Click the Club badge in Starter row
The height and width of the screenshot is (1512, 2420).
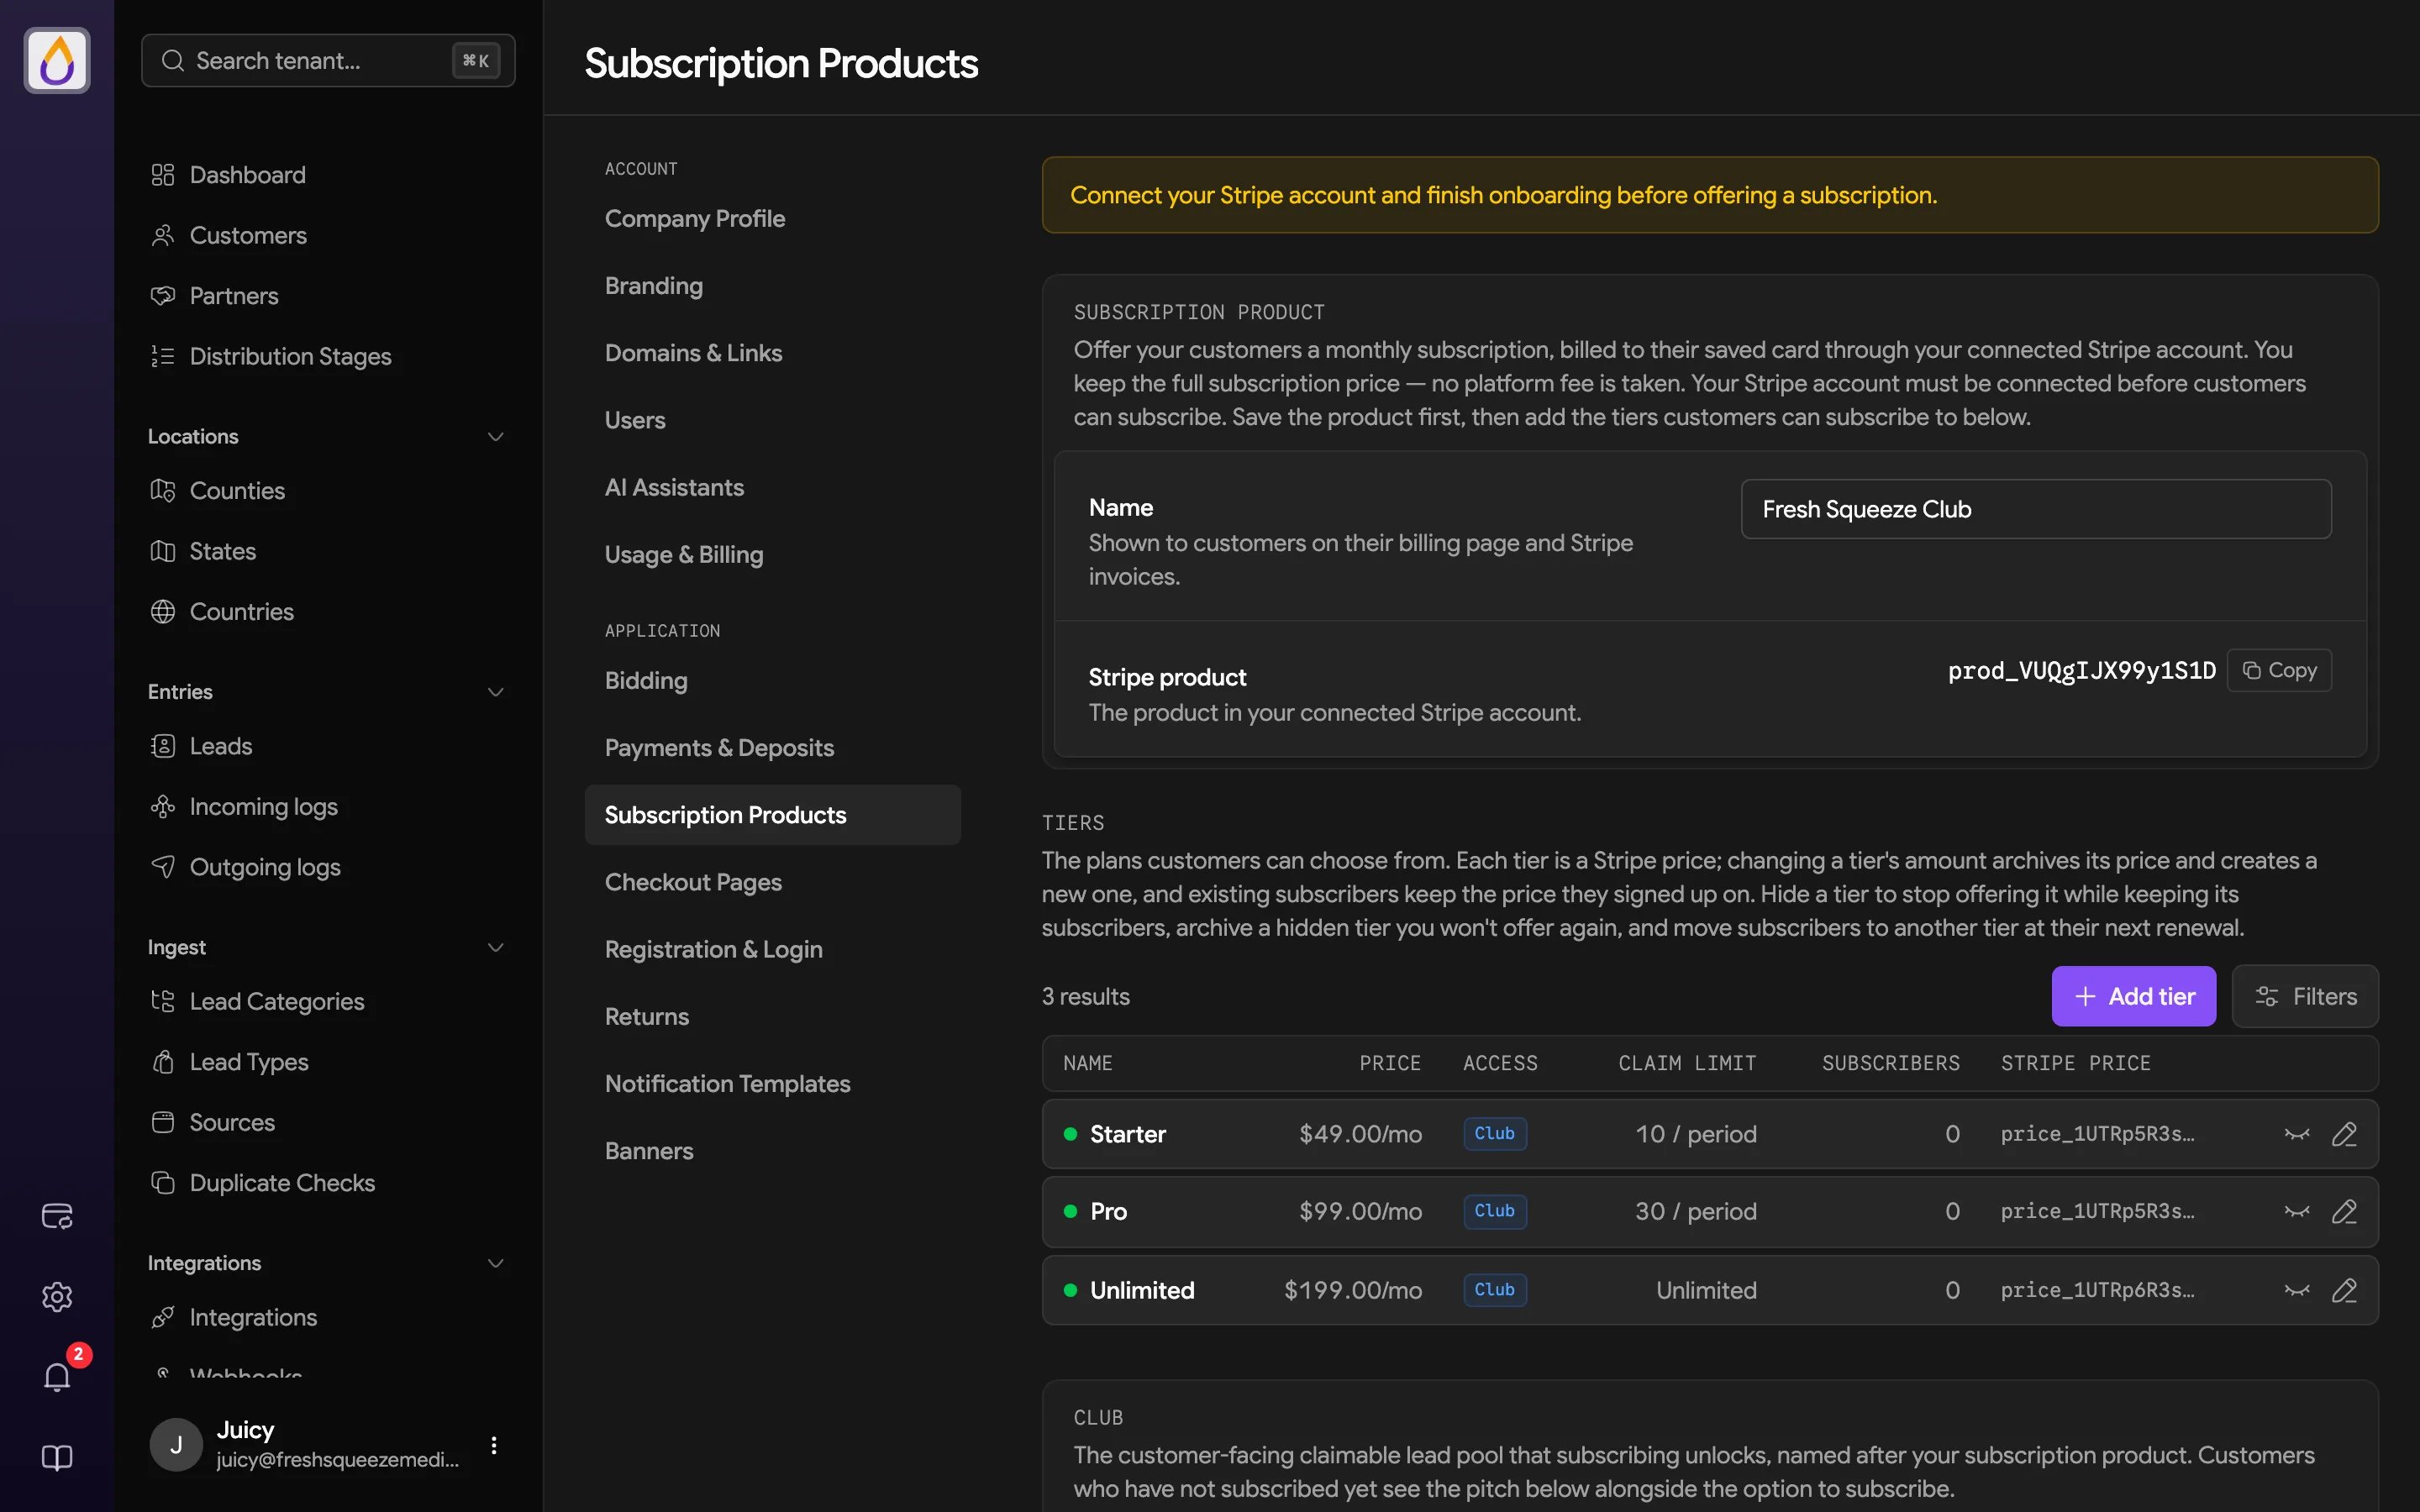[1494, 1133]
